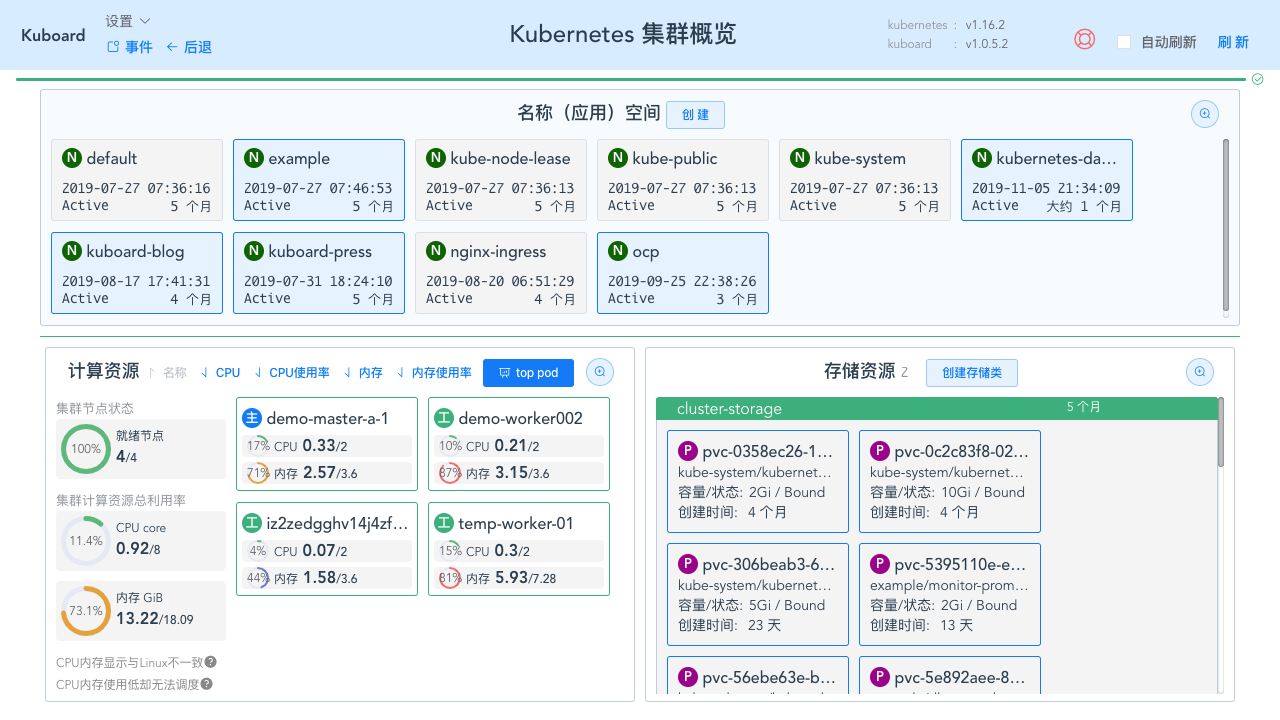Click the blue node icon on demo-master-a-1
The height and width of the screenshot is (720, 1280).
pos(252,417)
